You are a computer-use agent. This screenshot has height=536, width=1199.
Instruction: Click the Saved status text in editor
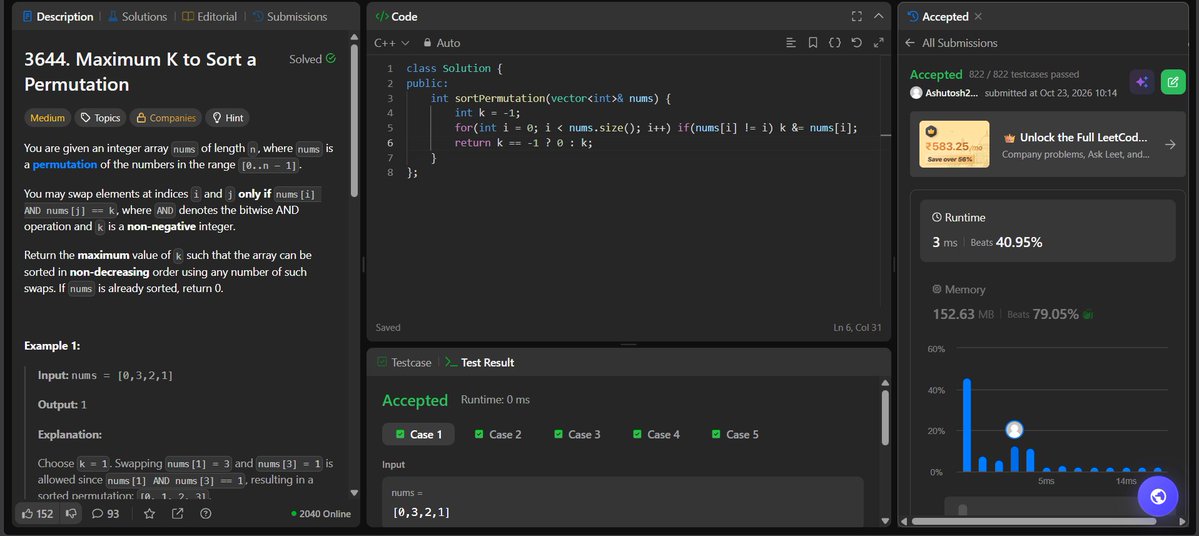click(388, 327)
